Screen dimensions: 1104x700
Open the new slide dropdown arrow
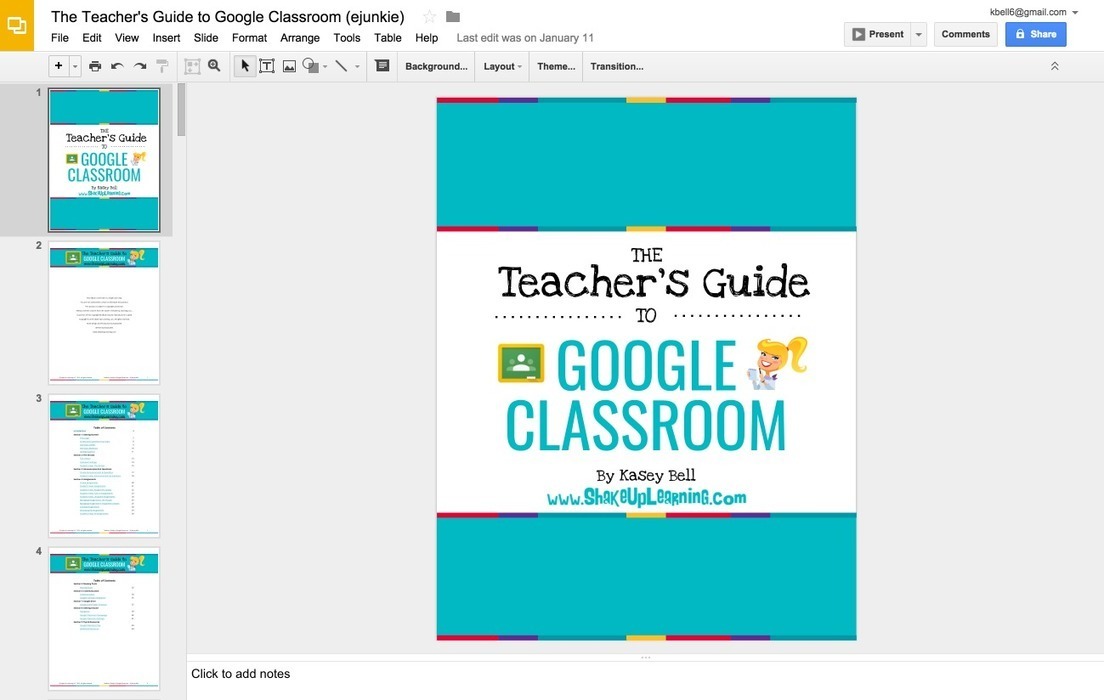(x=75, y=66)
